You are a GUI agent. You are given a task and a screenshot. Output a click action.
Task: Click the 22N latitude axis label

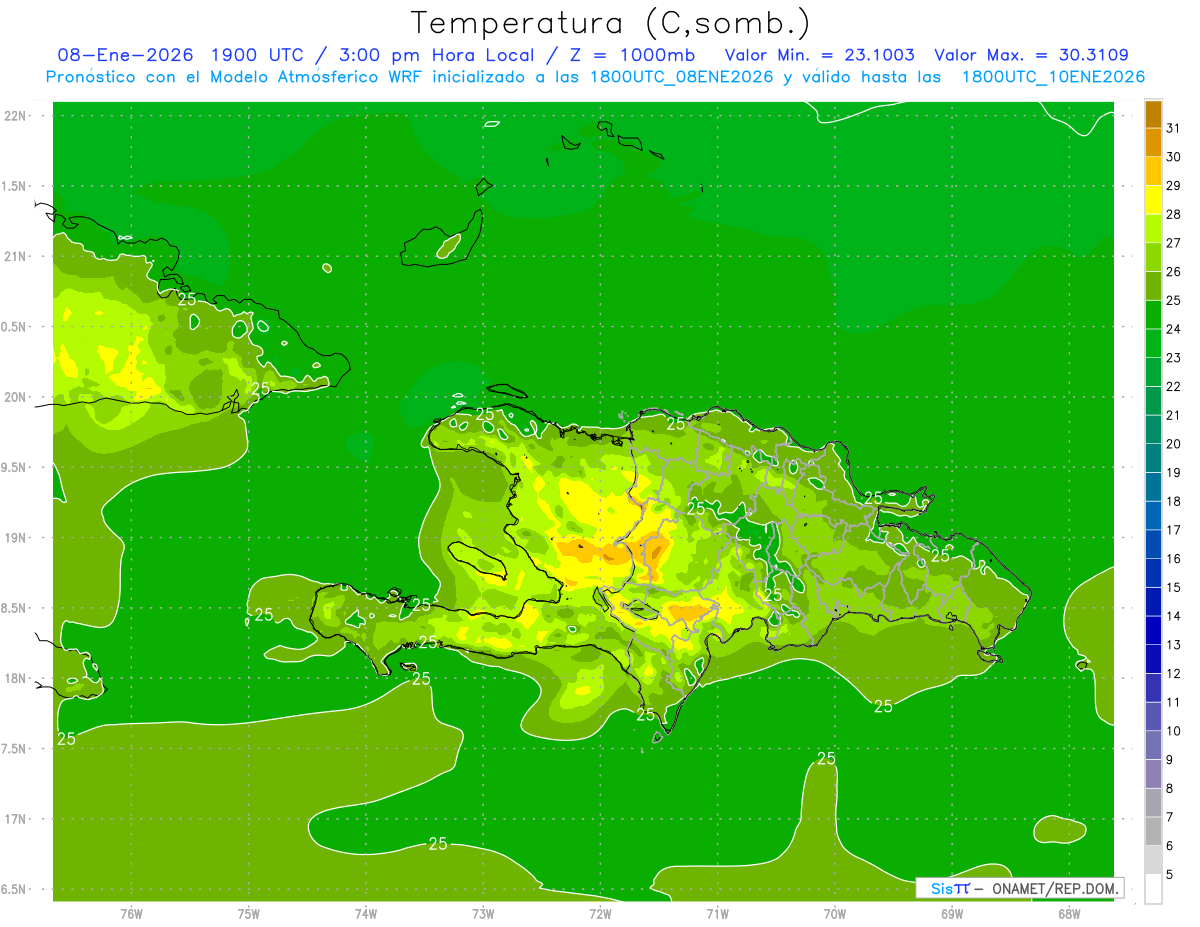(x=15, y=116)
